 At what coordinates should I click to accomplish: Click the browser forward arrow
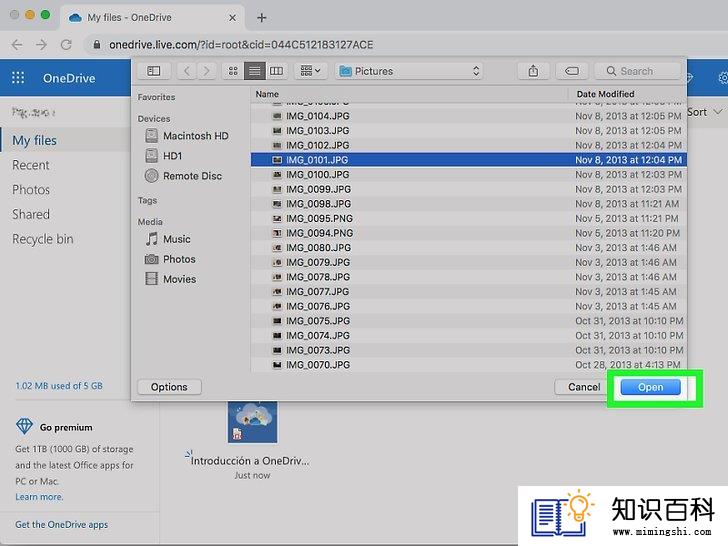pos(42,45)
